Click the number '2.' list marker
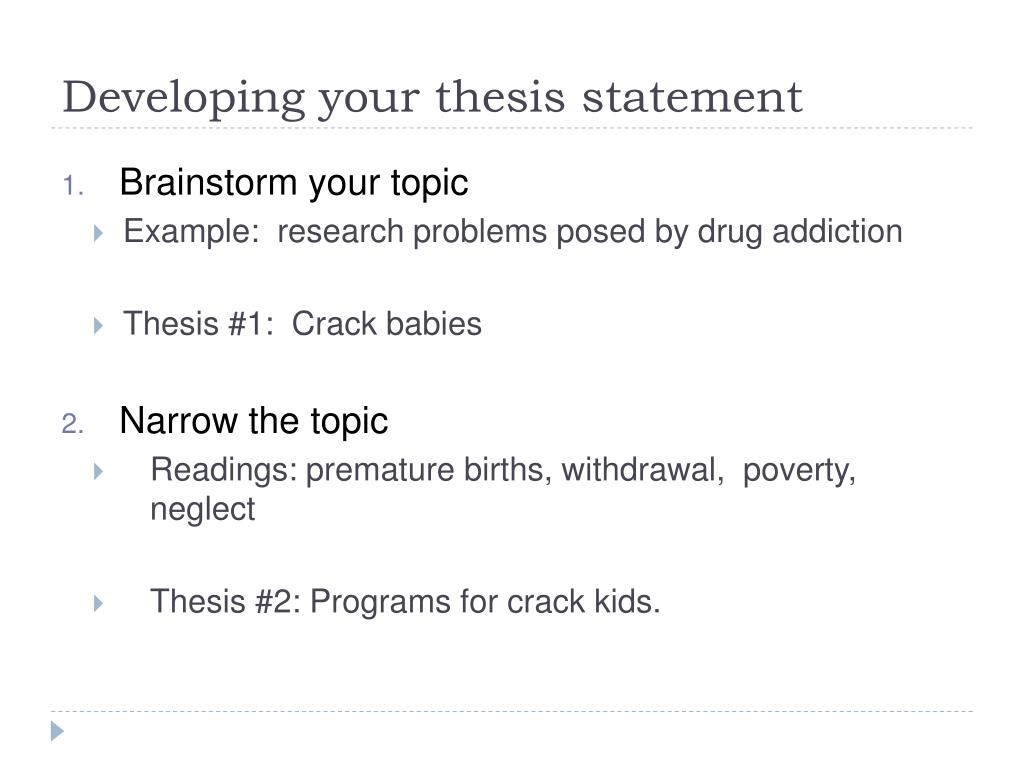 (73, 424)
